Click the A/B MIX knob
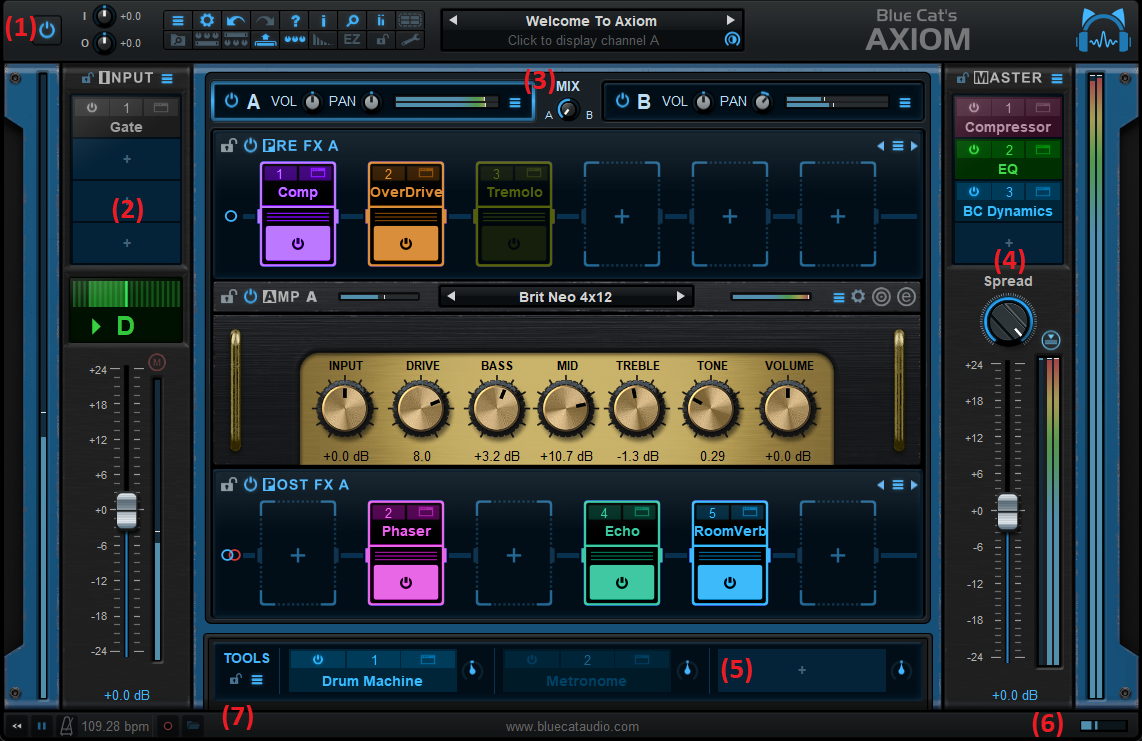The image size is (1142, 741). click(x=567, y=110)
